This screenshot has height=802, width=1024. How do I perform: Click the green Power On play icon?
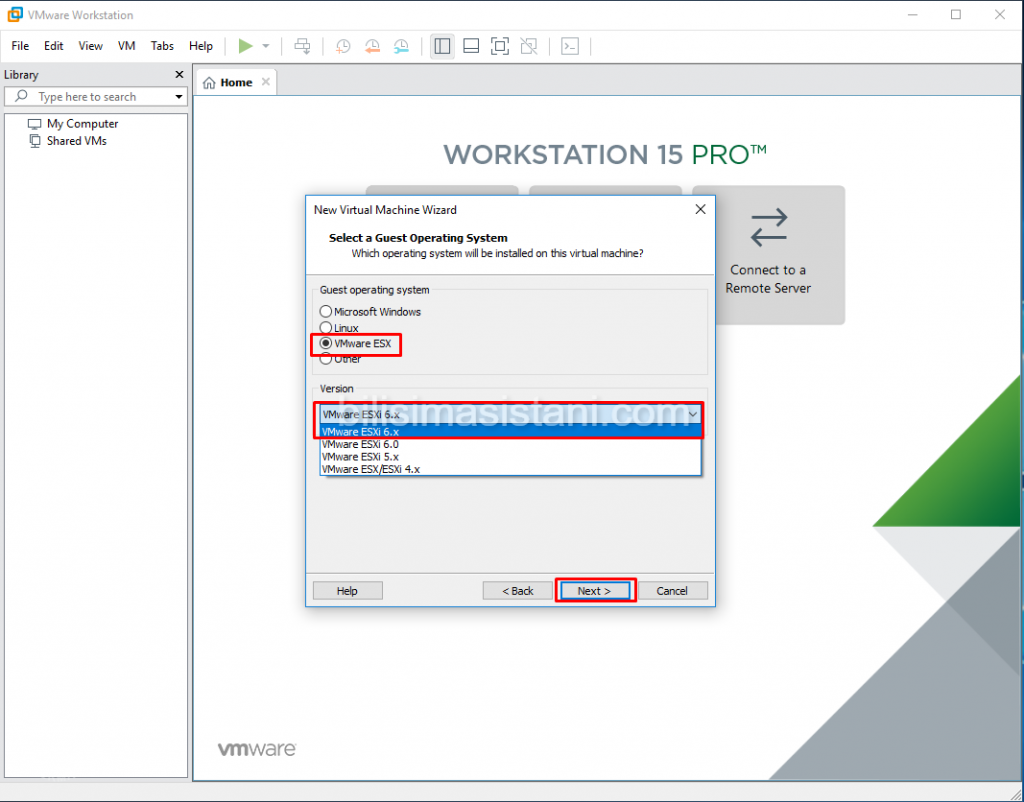[246, 46]
